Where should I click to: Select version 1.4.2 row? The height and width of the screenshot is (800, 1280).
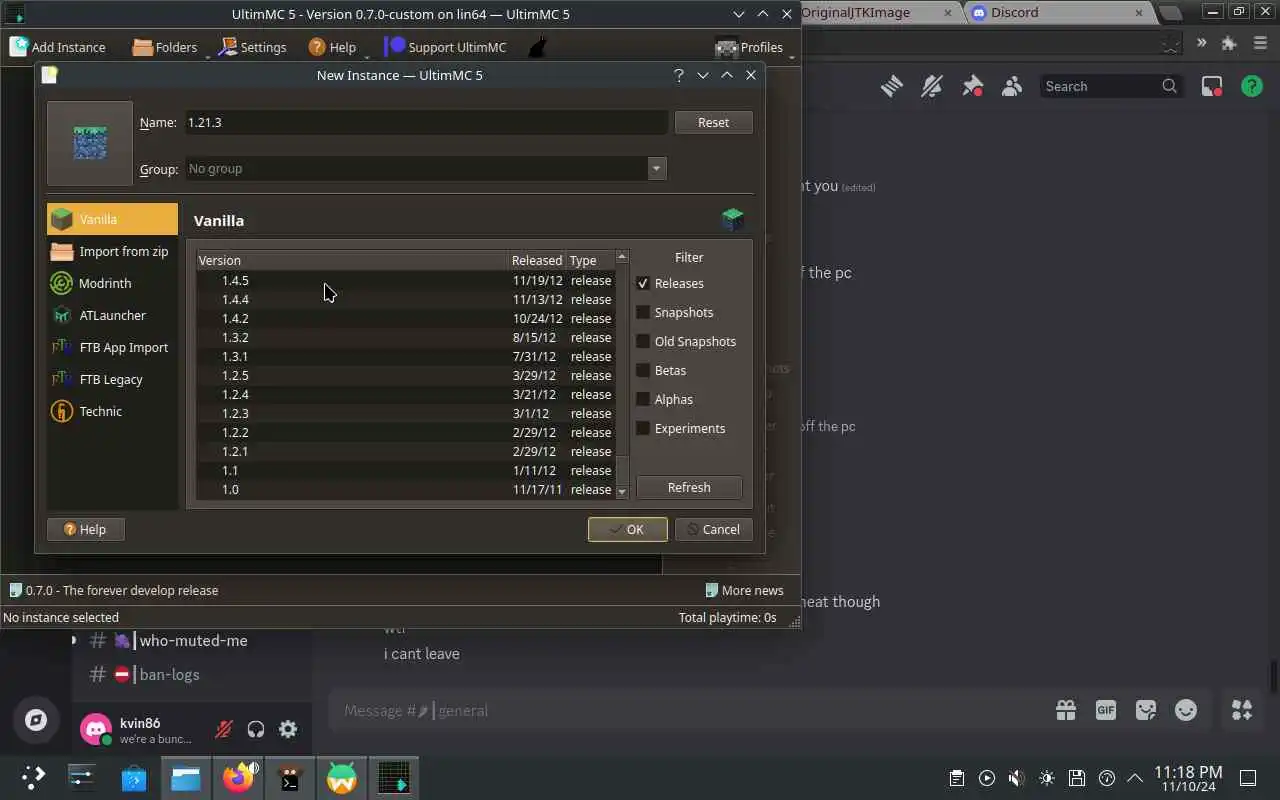[x=405, y=318]
